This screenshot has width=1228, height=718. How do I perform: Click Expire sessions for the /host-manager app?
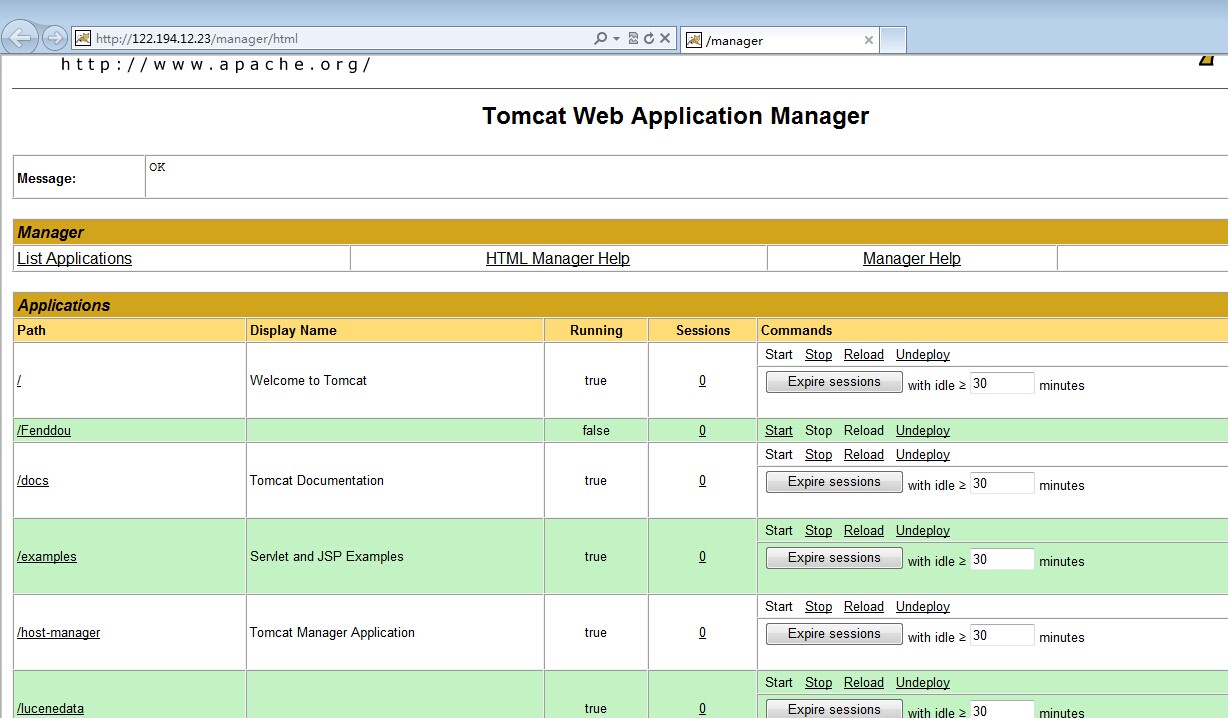point(834,634)
